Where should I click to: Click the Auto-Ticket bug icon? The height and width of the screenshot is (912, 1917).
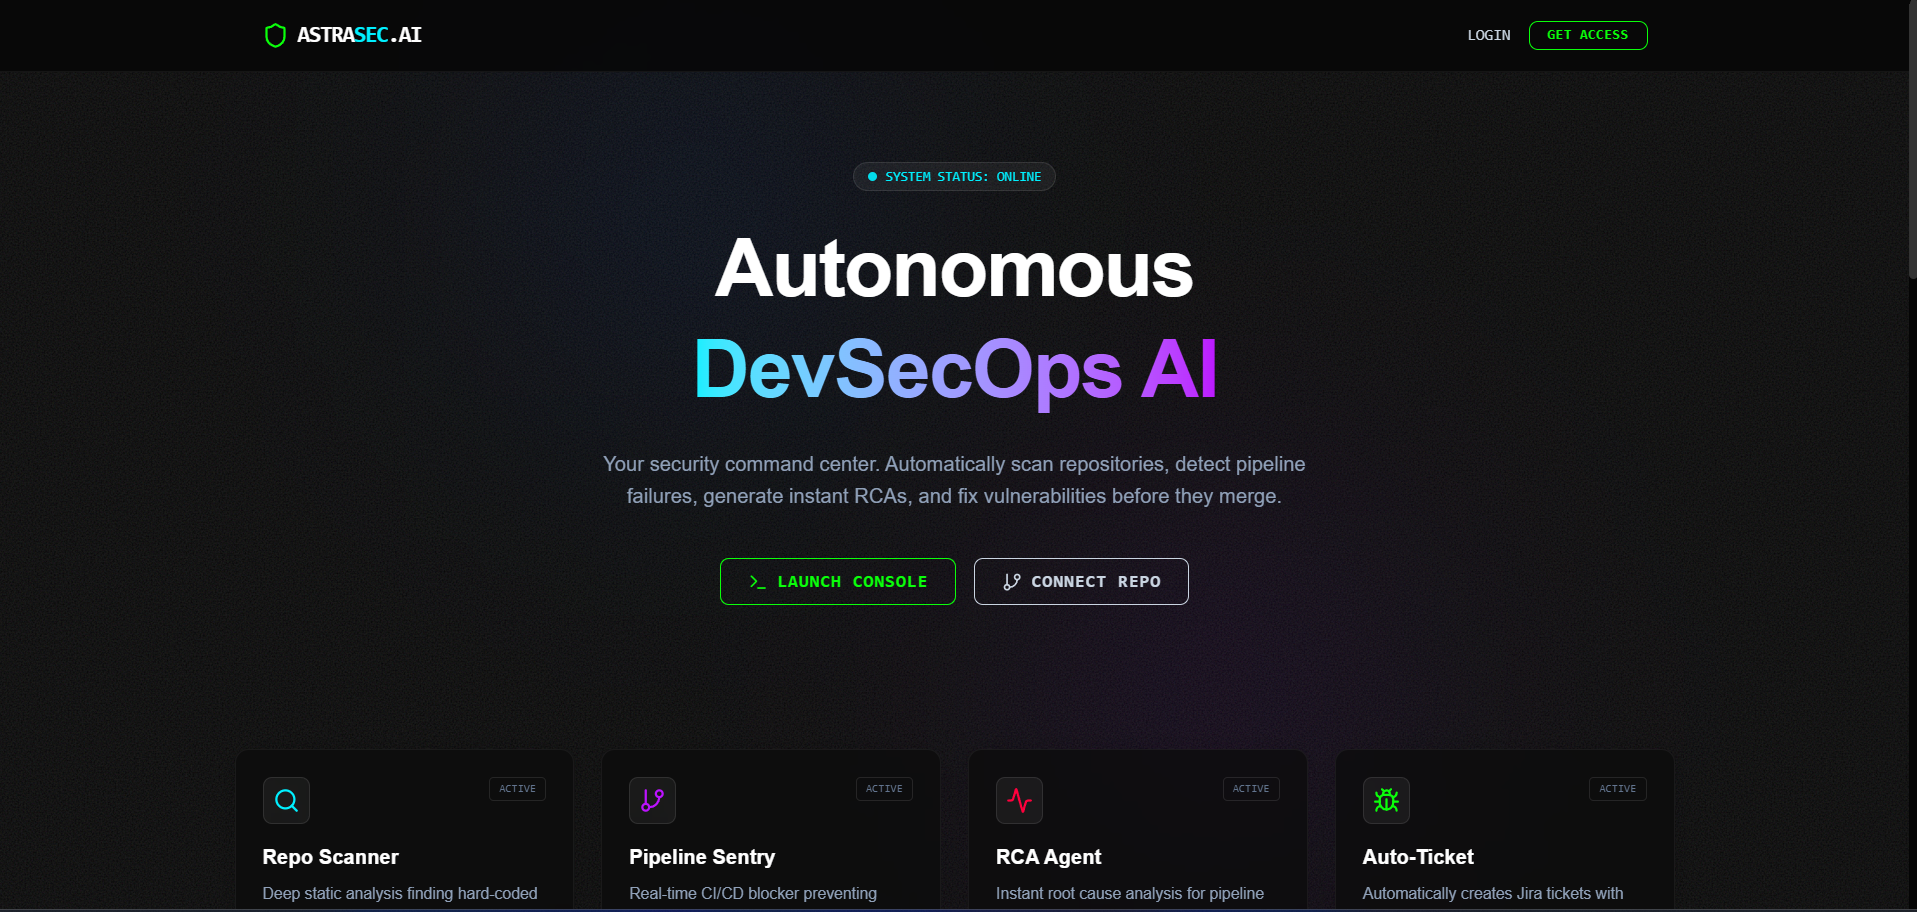pyautogui.click(x=1386, y=800)
